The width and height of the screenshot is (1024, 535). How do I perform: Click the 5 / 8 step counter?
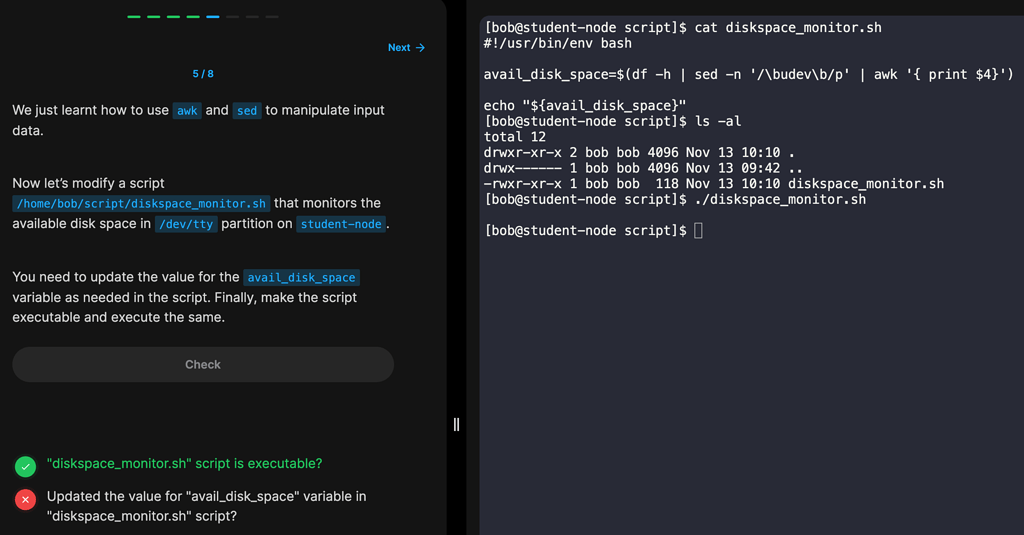(203, 74)
